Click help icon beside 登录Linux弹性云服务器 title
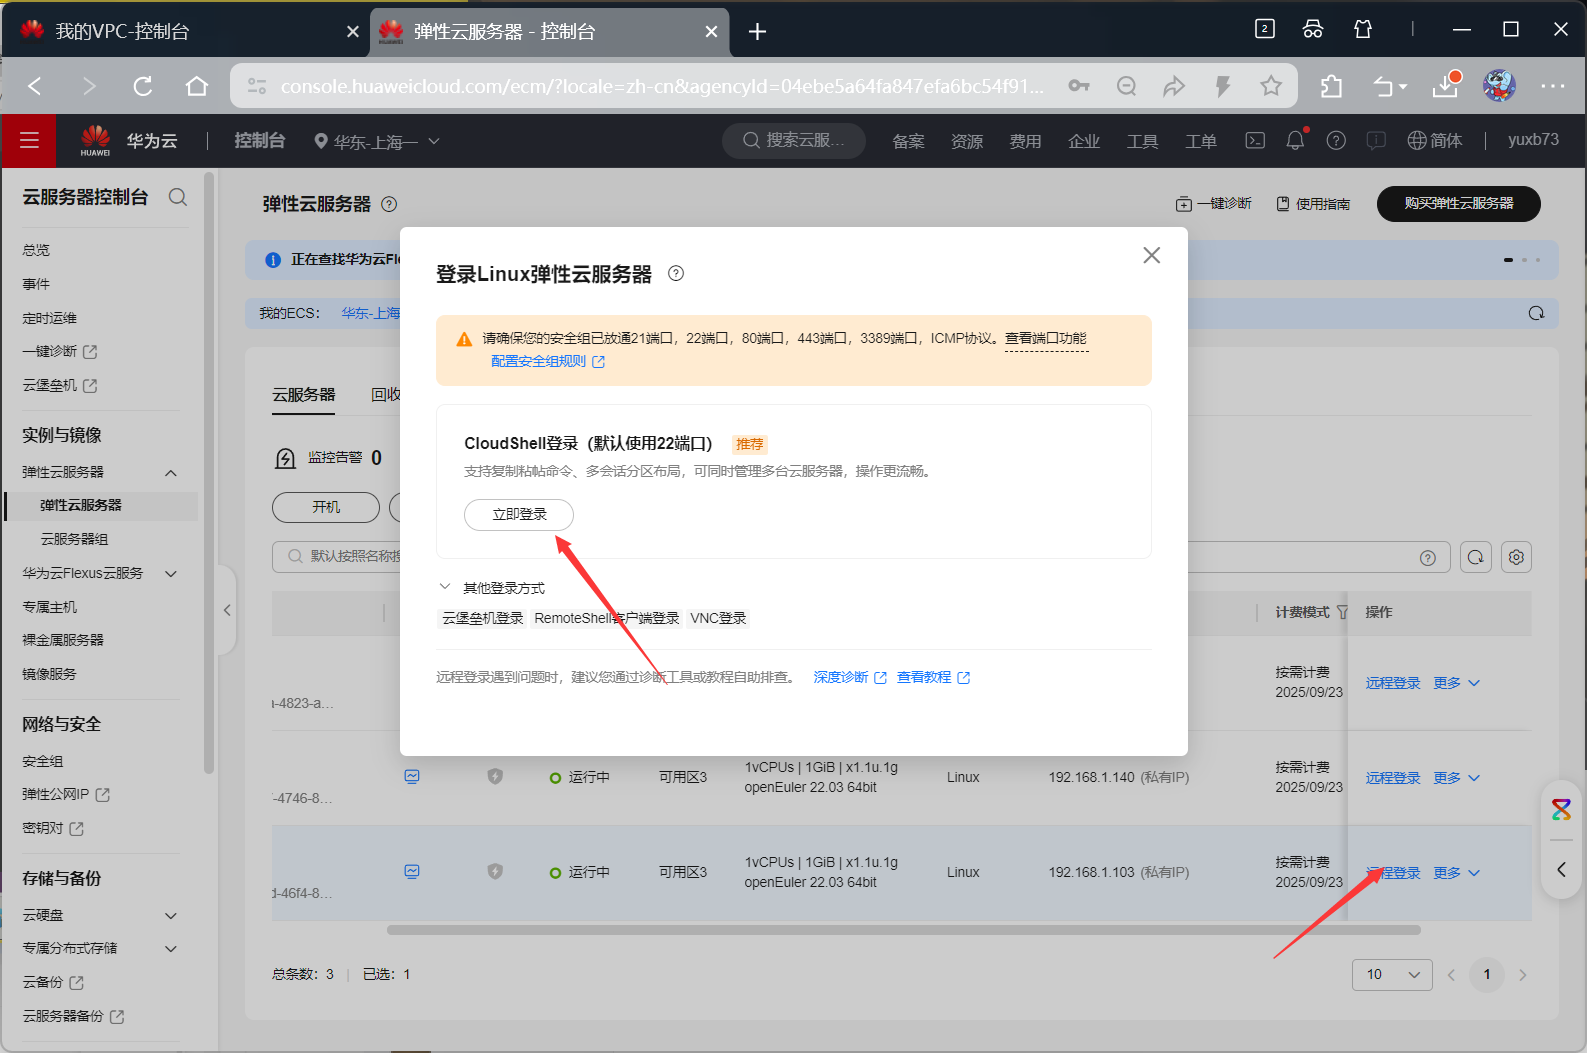This screenshot has width=1587, height=1053. [676, 273]
